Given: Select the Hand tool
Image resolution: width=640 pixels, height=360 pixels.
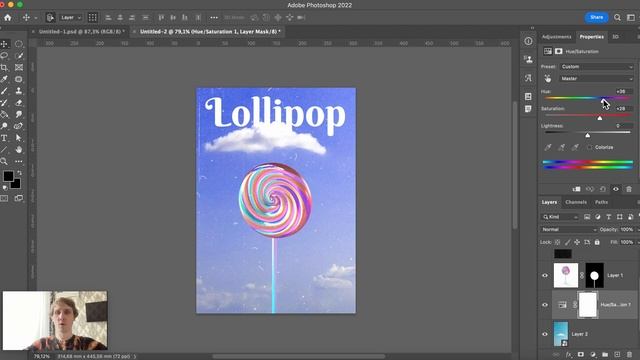Looking at the screenshot, I should (x=19, y=150).
